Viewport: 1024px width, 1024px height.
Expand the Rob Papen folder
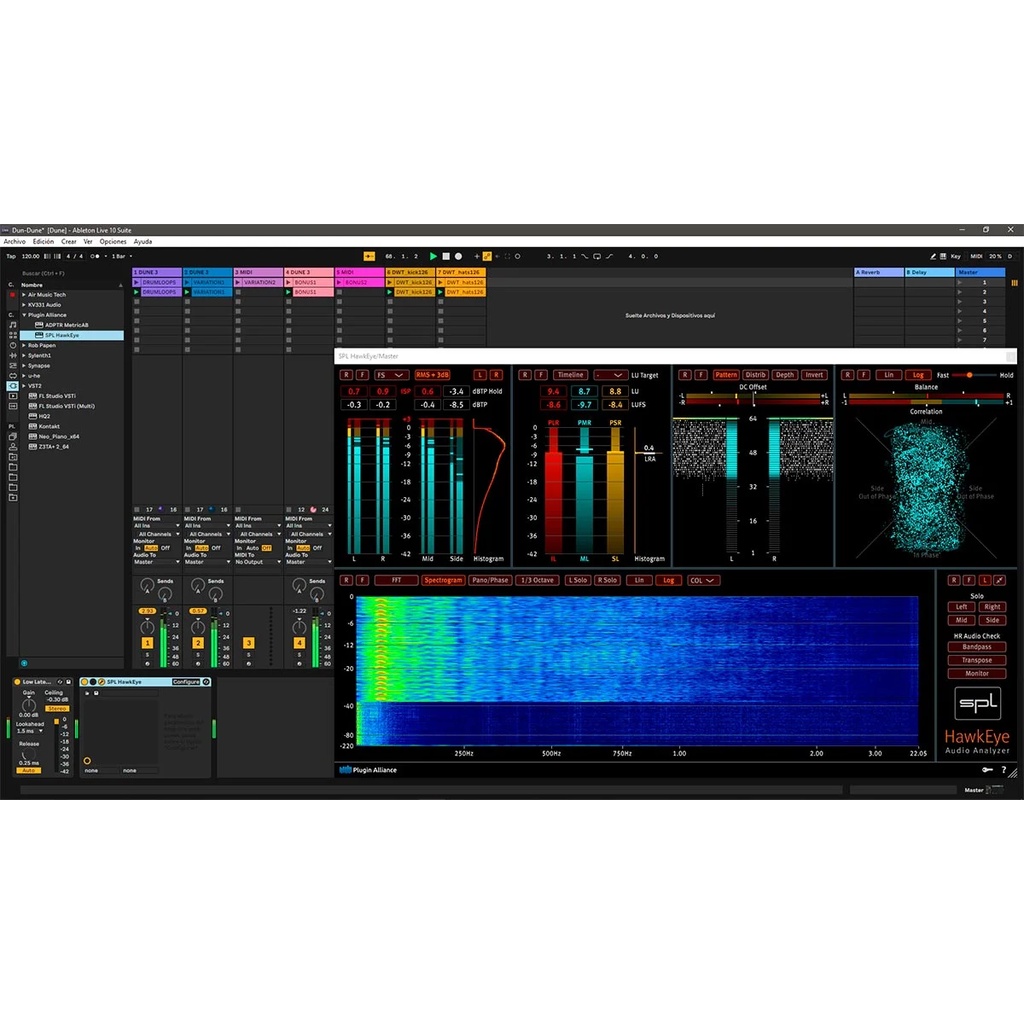click(x=24, y=345)
